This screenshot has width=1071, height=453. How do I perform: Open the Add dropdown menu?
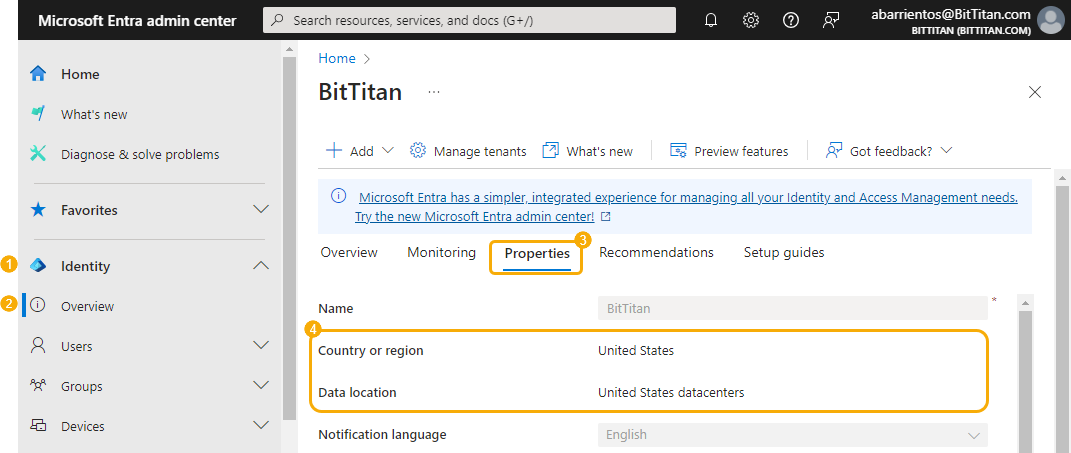point(360,151)
